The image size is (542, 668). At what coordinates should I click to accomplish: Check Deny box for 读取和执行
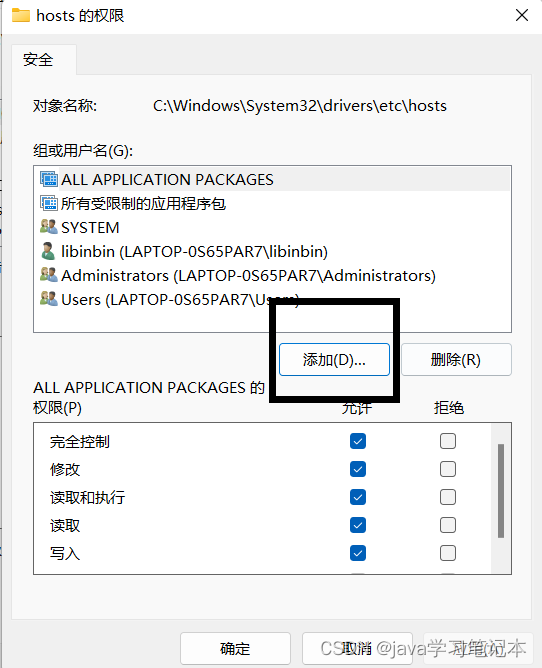click(x=448, y=497)
